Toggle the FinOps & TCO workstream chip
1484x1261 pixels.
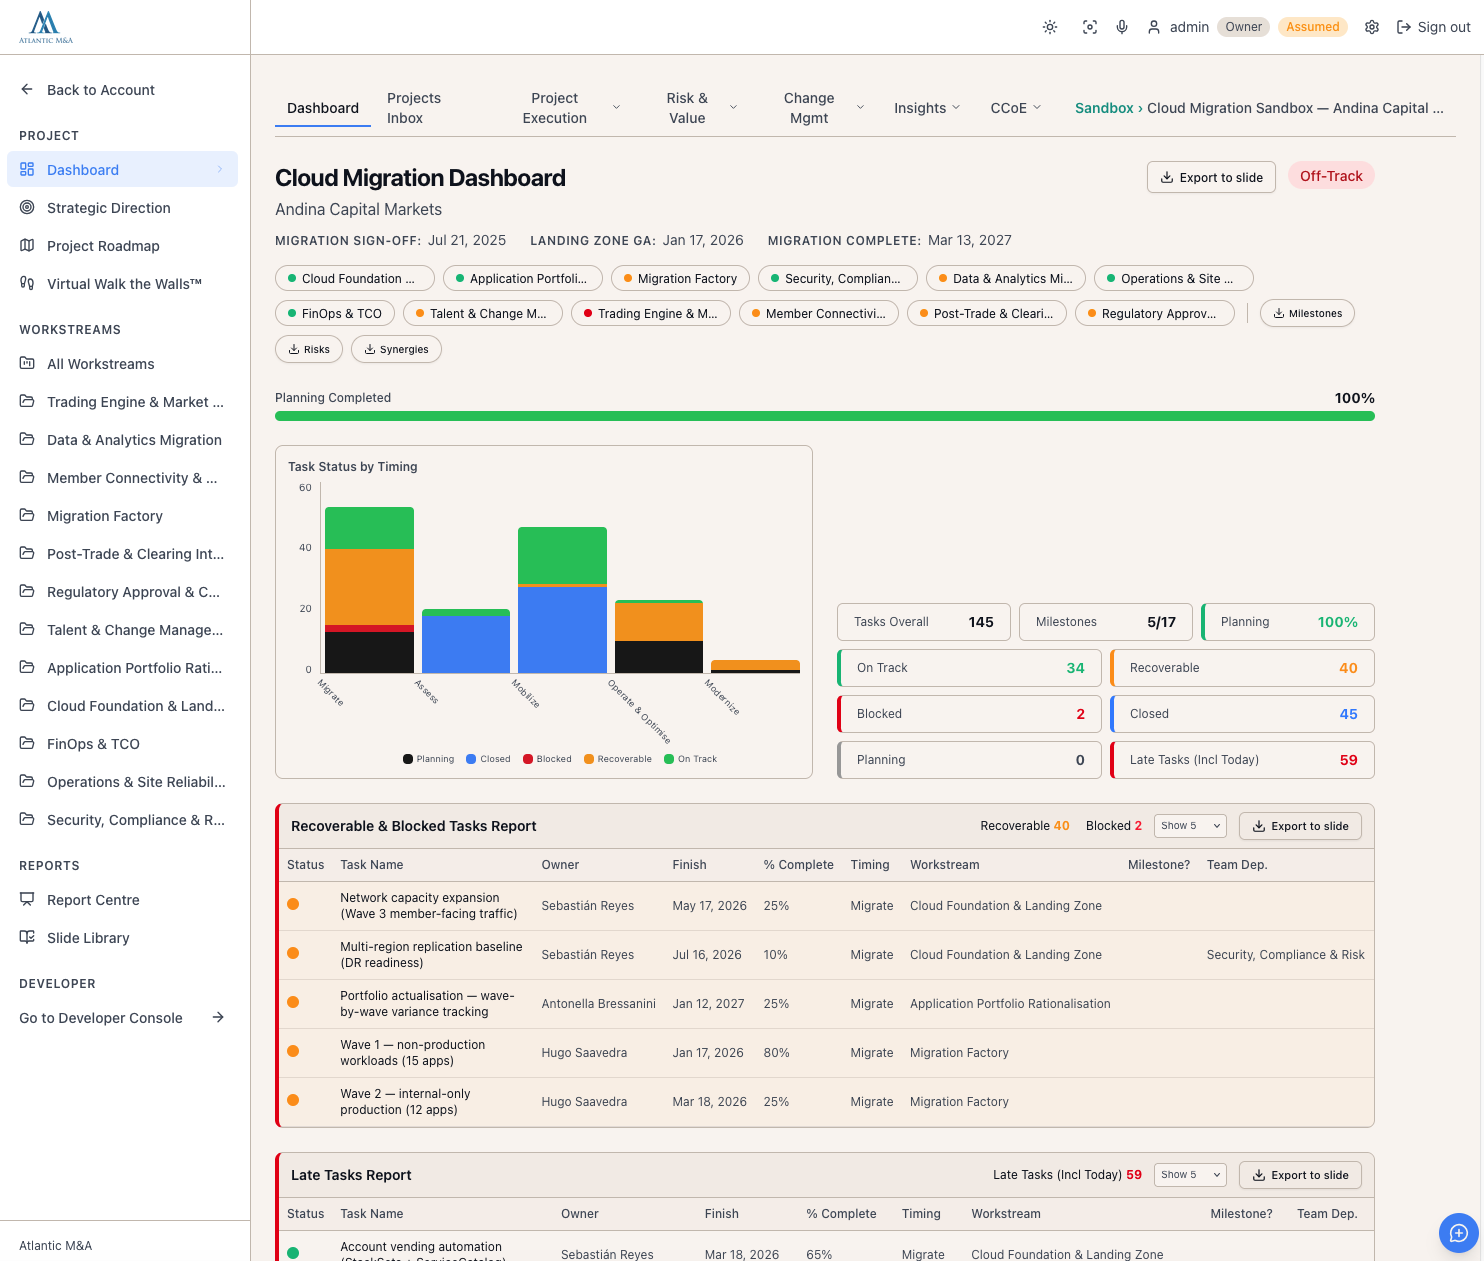(x=335, y=313)
